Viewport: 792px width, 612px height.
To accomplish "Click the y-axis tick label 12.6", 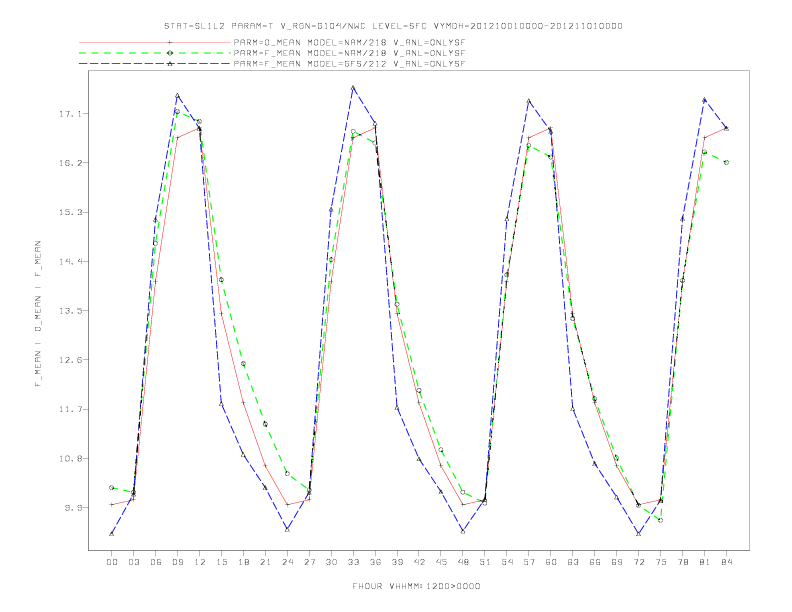I will point(70,360).
